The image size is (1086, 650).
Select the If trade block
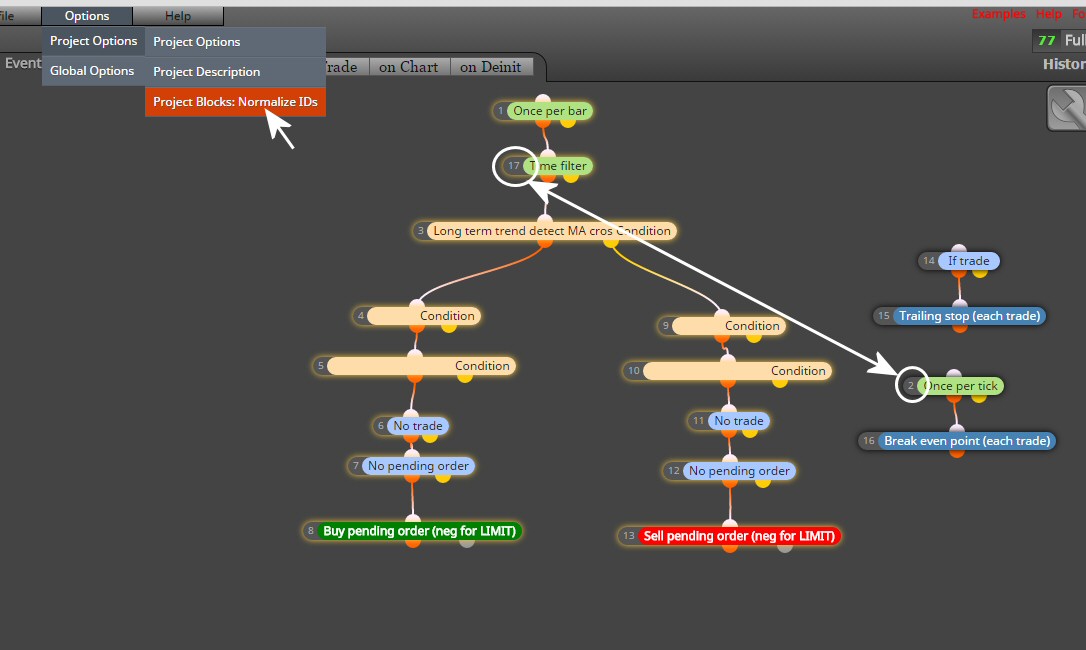point(968,261)
